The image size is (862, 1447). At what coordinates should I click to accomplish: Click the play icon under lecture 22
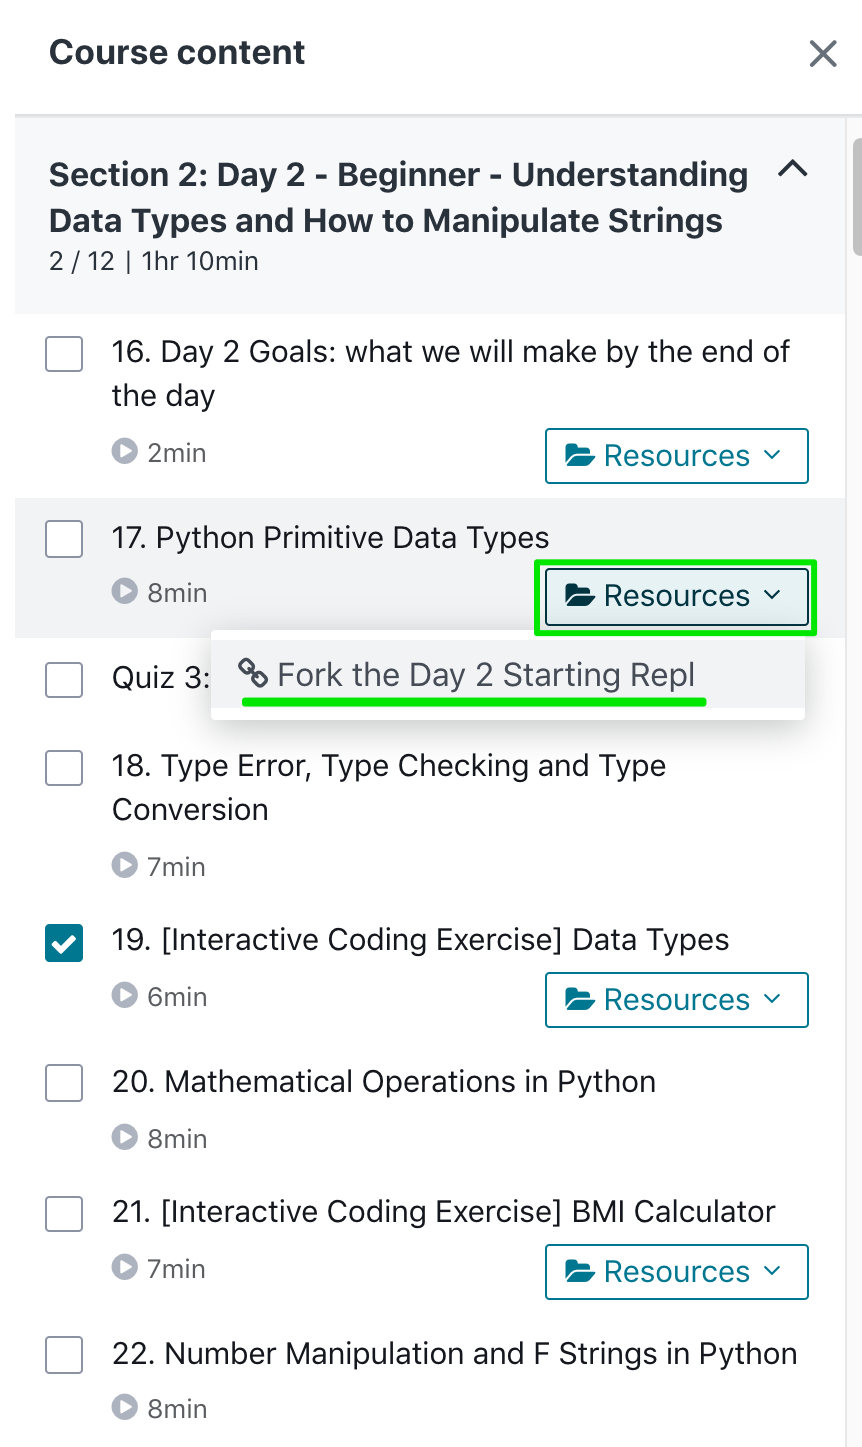(124, 1408)
